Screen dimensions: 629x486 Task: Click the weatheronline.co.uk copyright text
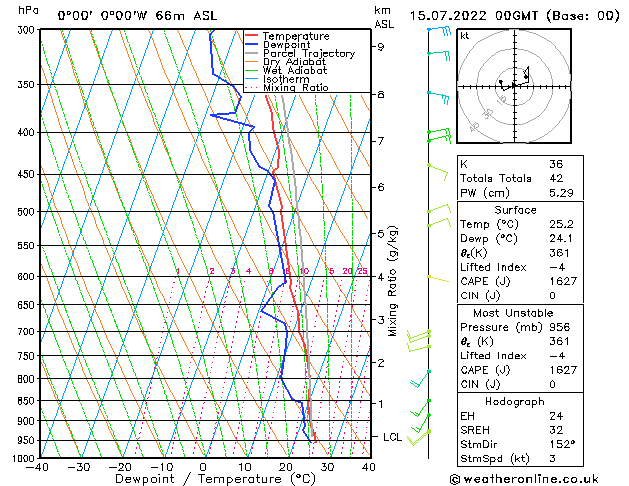(x=524, y=479)
